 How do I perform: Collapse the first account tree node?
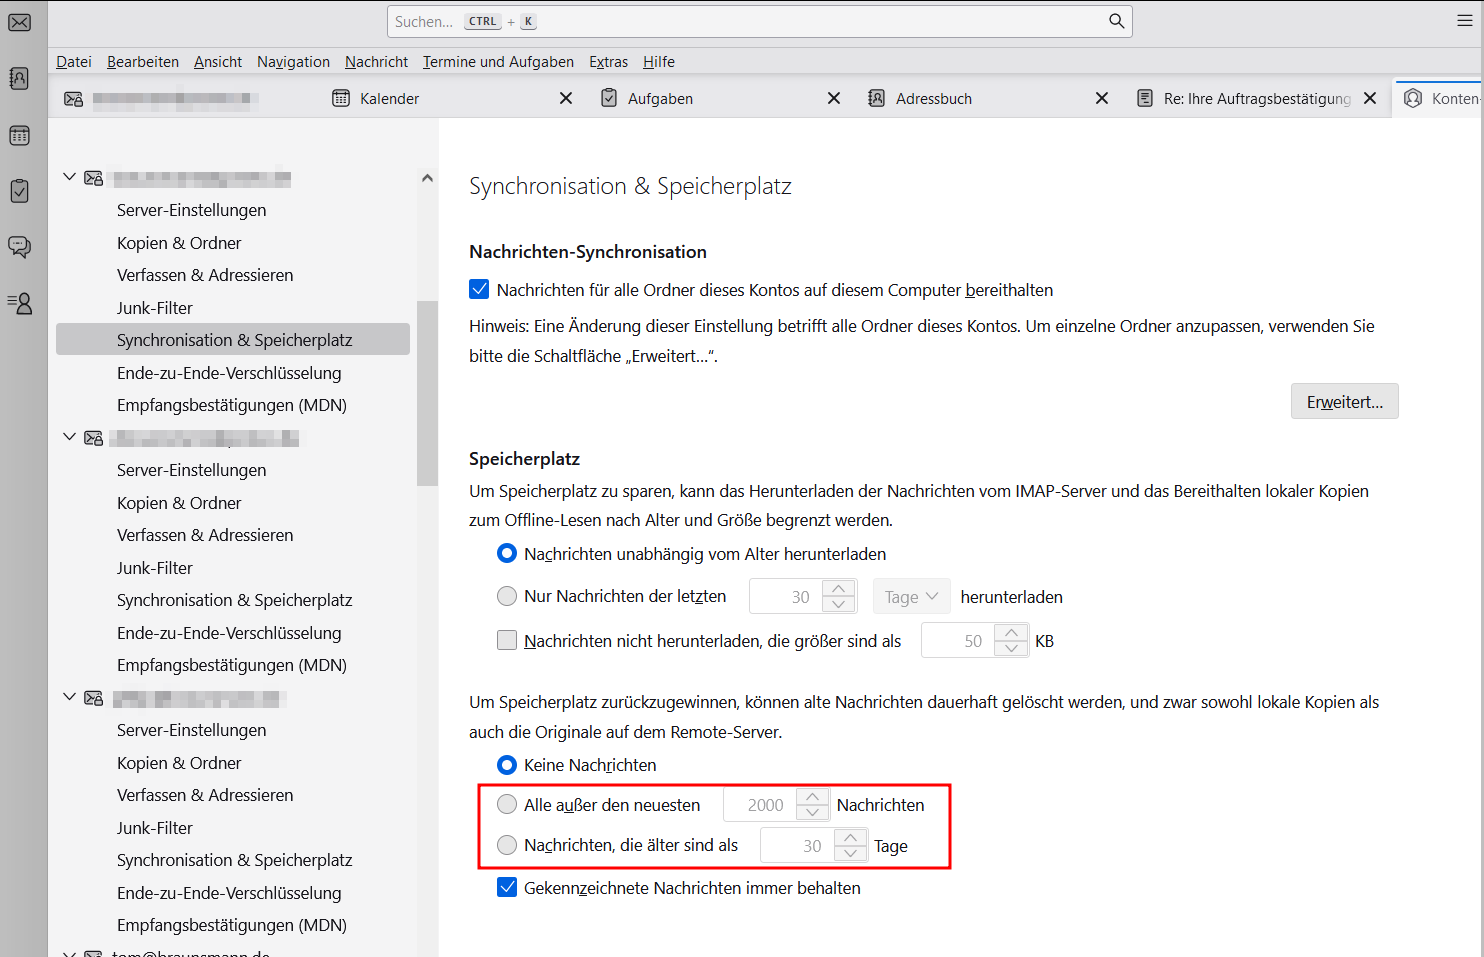click(69, 177)
